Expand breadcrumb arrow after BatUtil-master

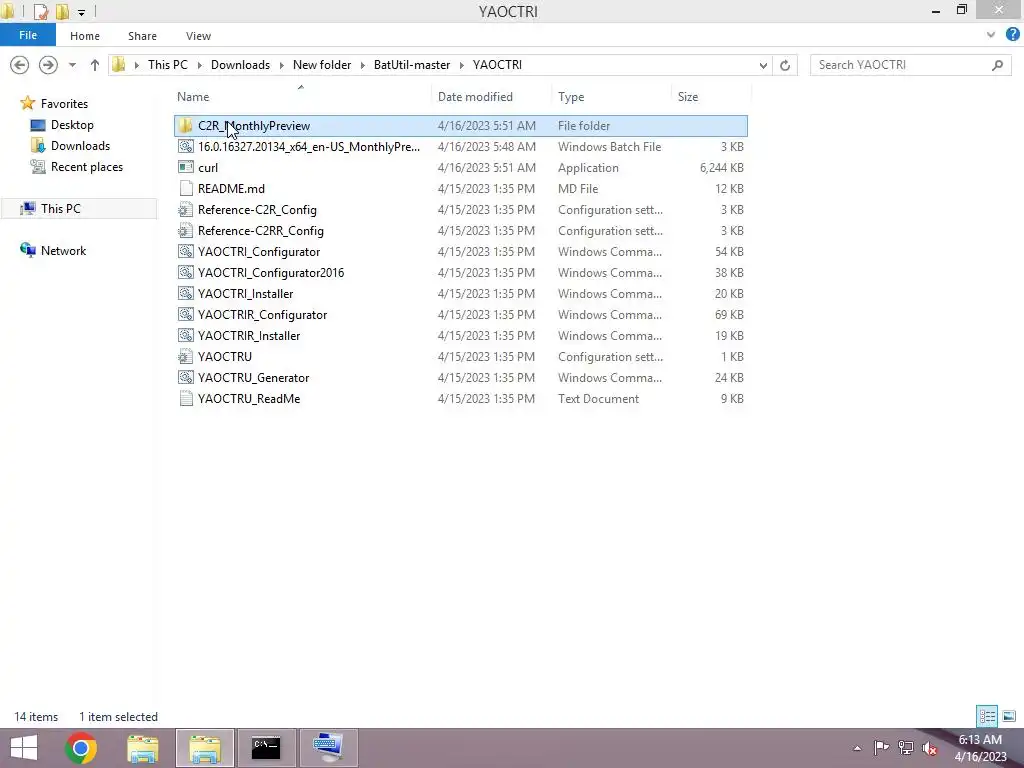pyautogui.click(x=462, y=65)
